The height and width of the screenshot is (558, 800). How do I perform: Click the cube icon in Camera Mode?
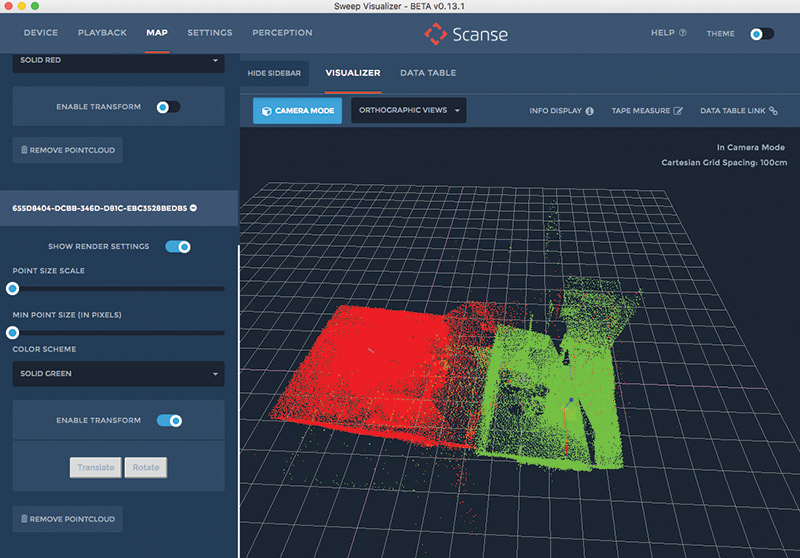coord(266,111)
